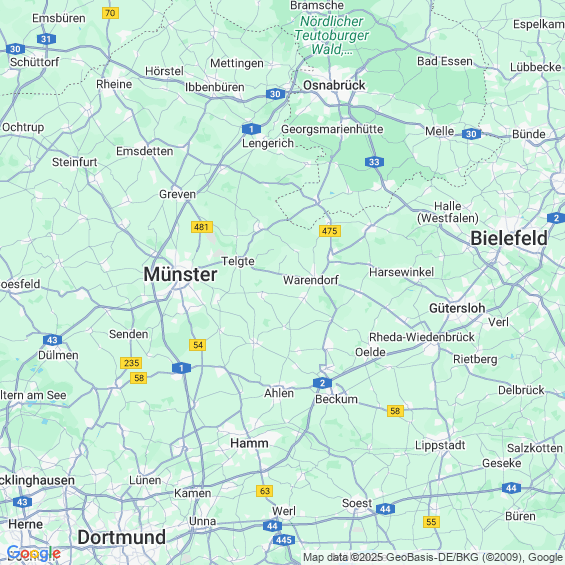The image size is (565, 565).
Task: Click the A33 highway shield
Action: (x=374, y=162)
